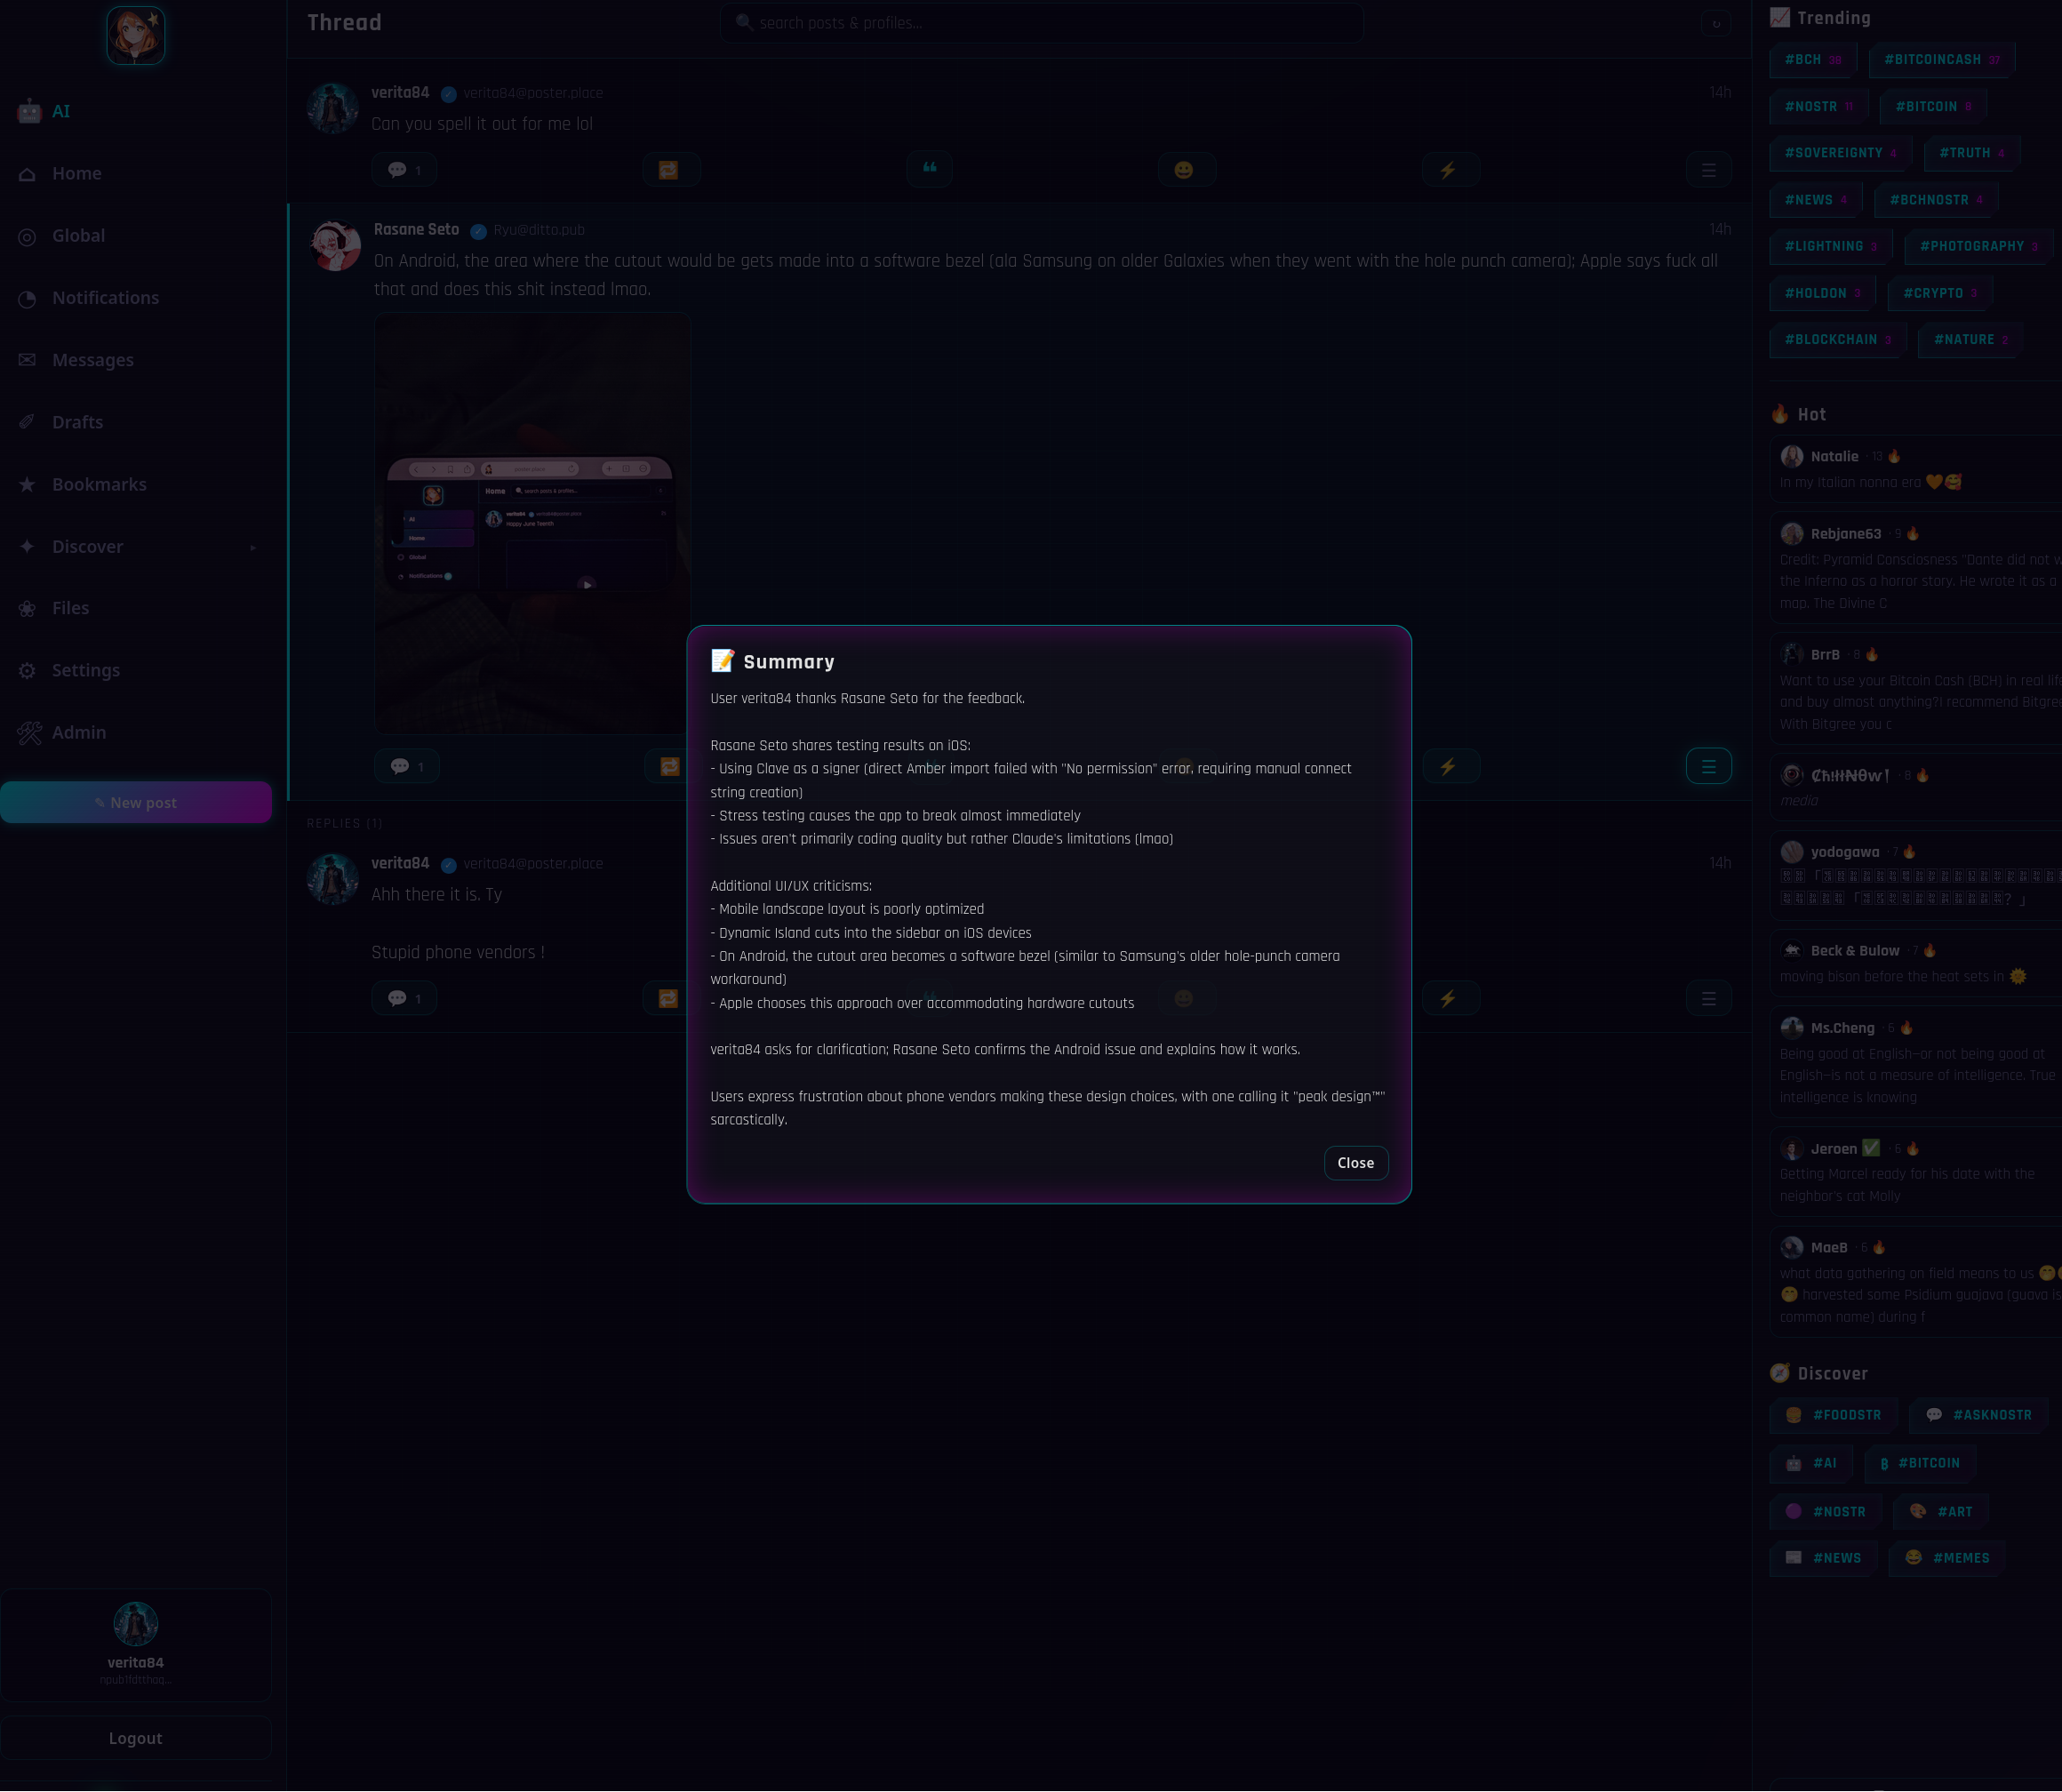This screenshot has height=1792, width=2062.
Task: Focus the search posts & profiles field
Action: 1040,22
